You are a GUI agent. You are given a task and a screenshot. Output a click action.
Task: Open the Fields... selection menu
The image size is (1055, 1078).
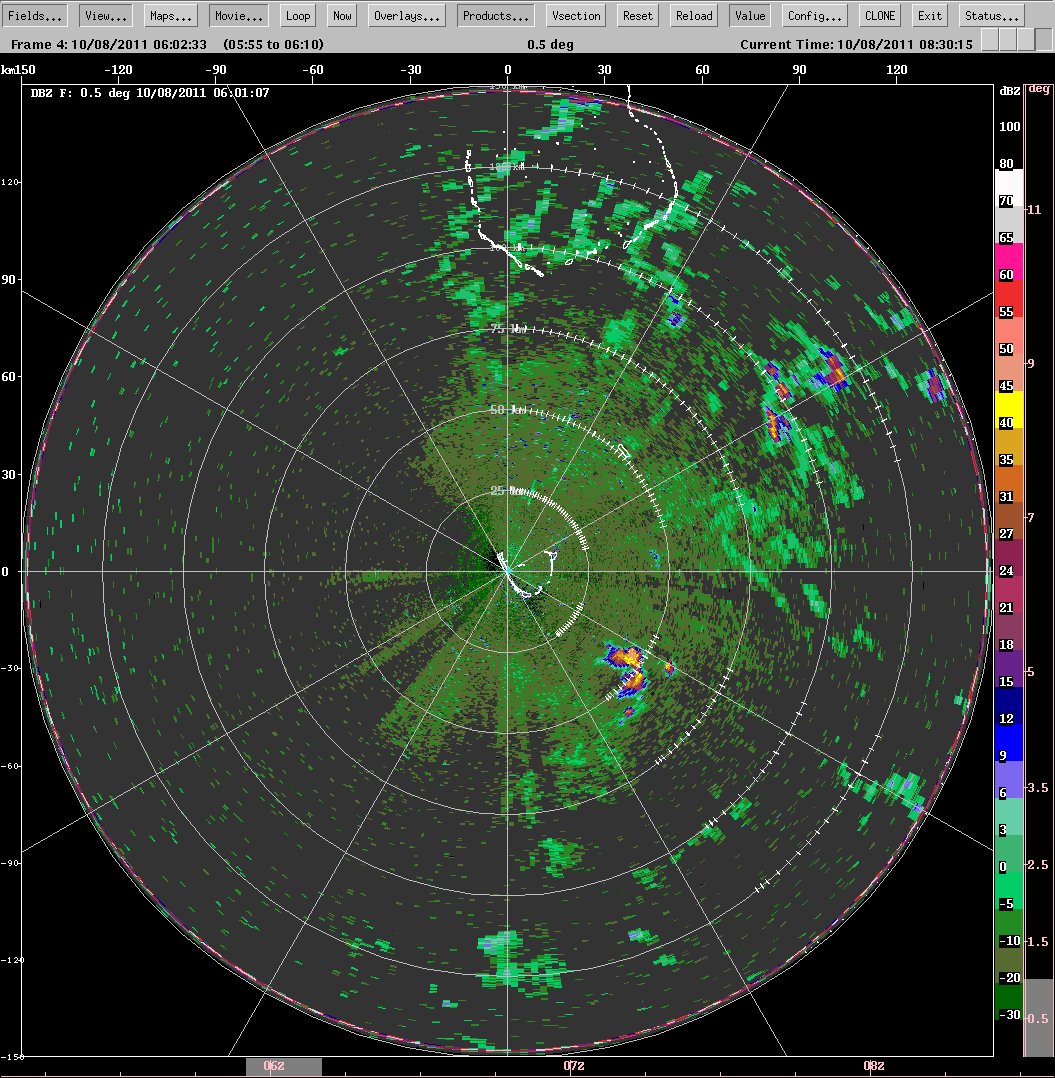pos(35,16)
